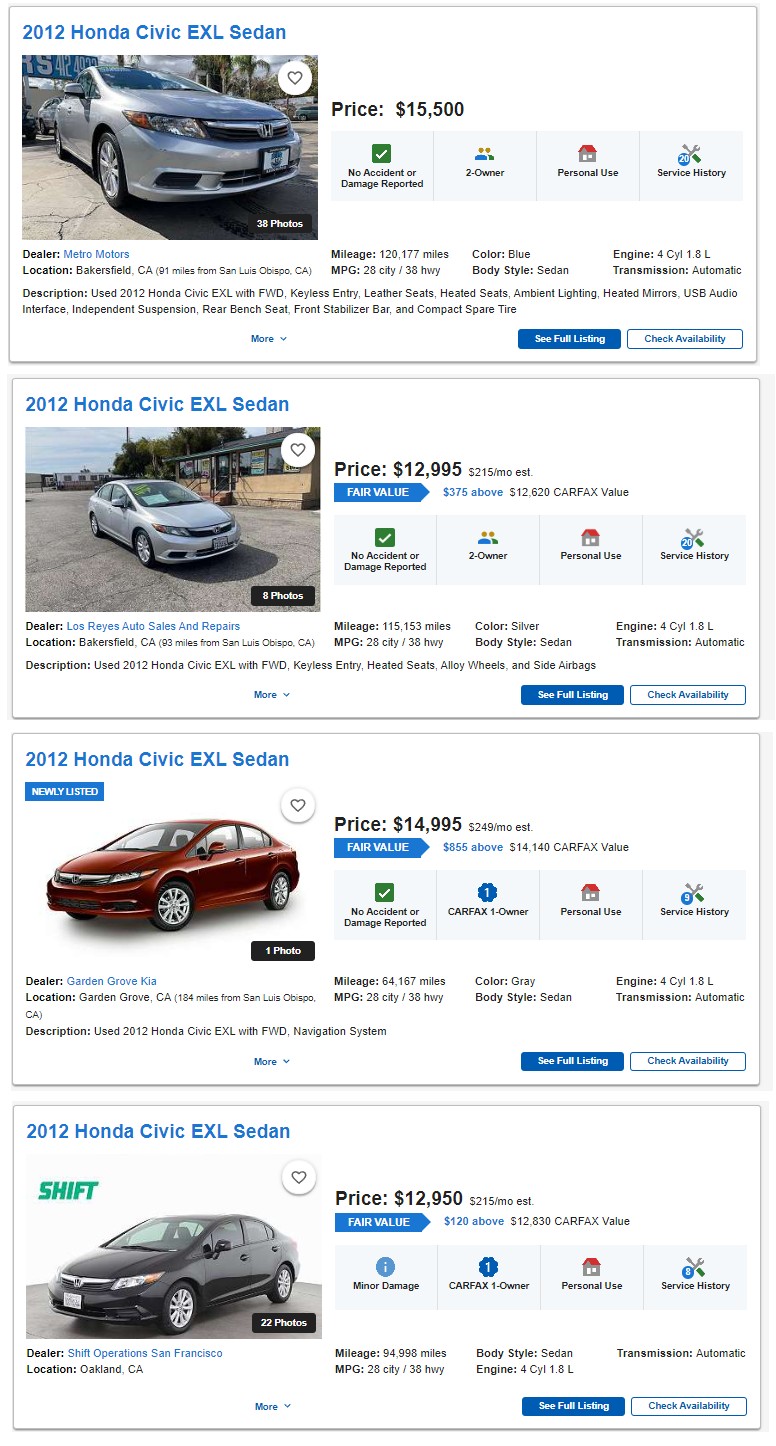Save the Garden Grove Kia listing with heart
This screenshot has width=776, height=1446.
[x=297, y=805]
